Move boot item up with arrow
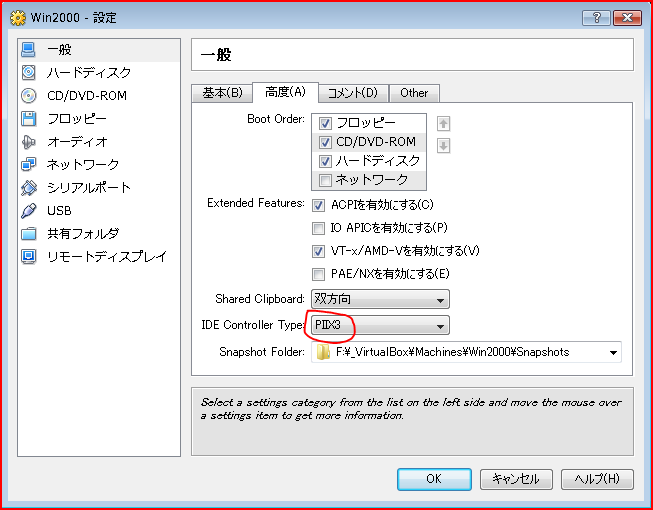Image resolution: width=653 pixels, height=510 pixels. (444, 124)
